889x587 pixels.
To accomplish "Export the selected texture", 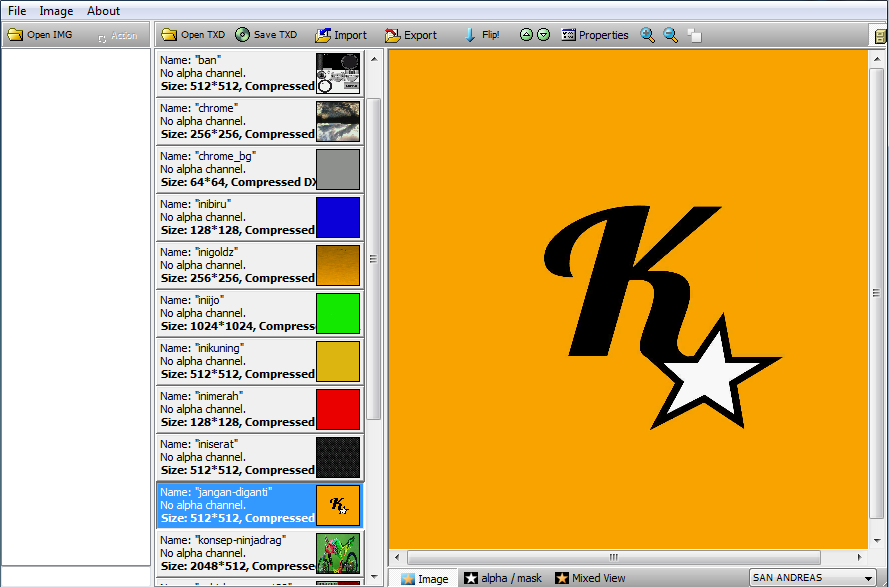I will [x=411, y=35].
